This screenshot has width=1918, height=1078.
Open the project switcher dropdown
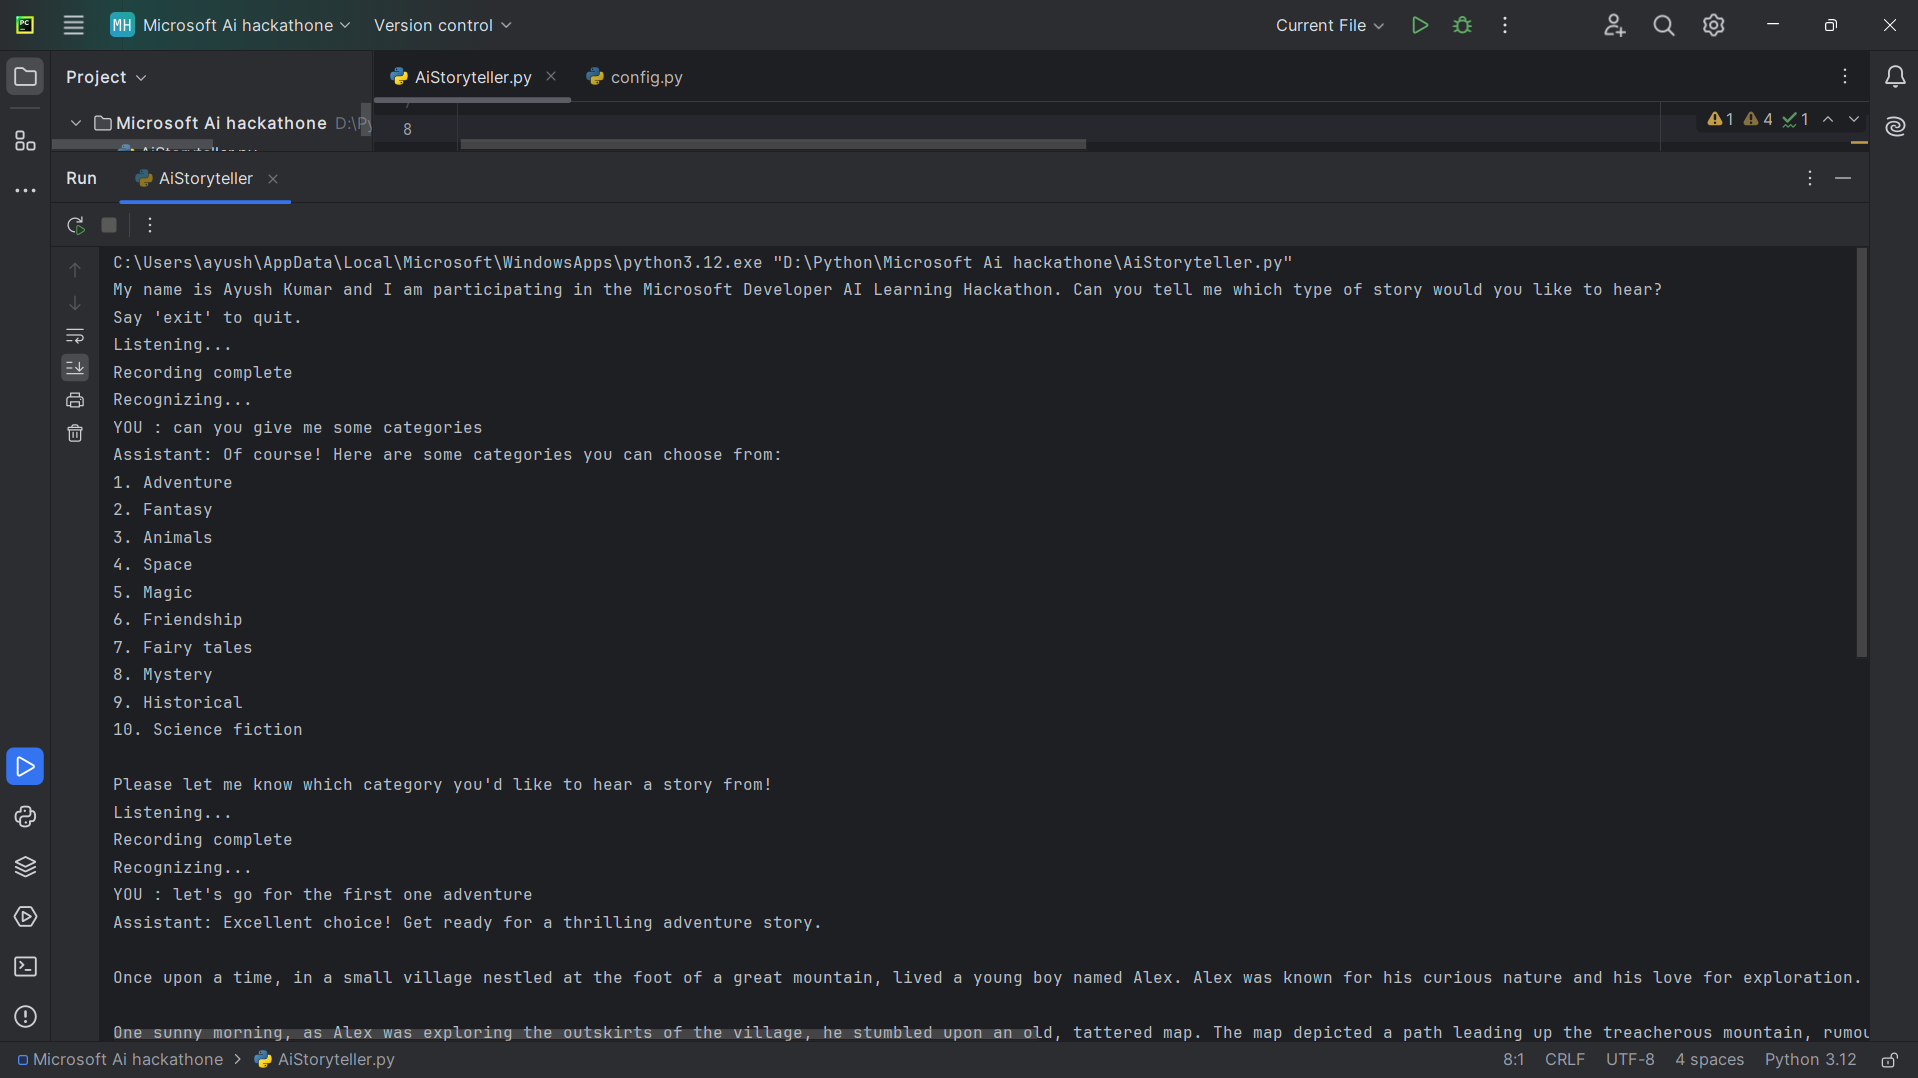[x=231, y=25]
